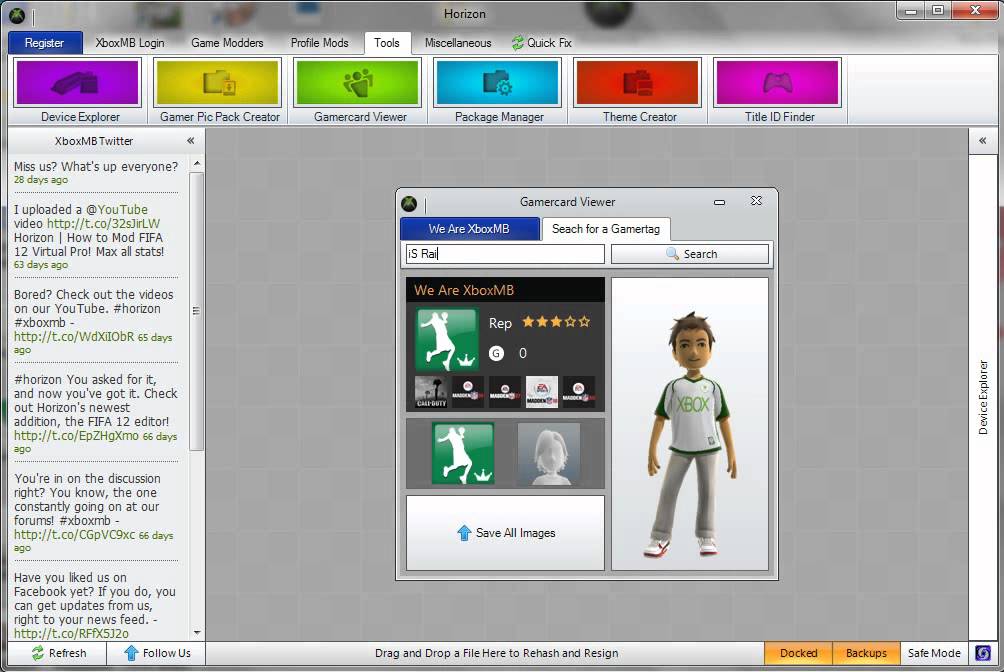Click the Search button
This screenshot has width=1004, height=672.
coord(690,254)
